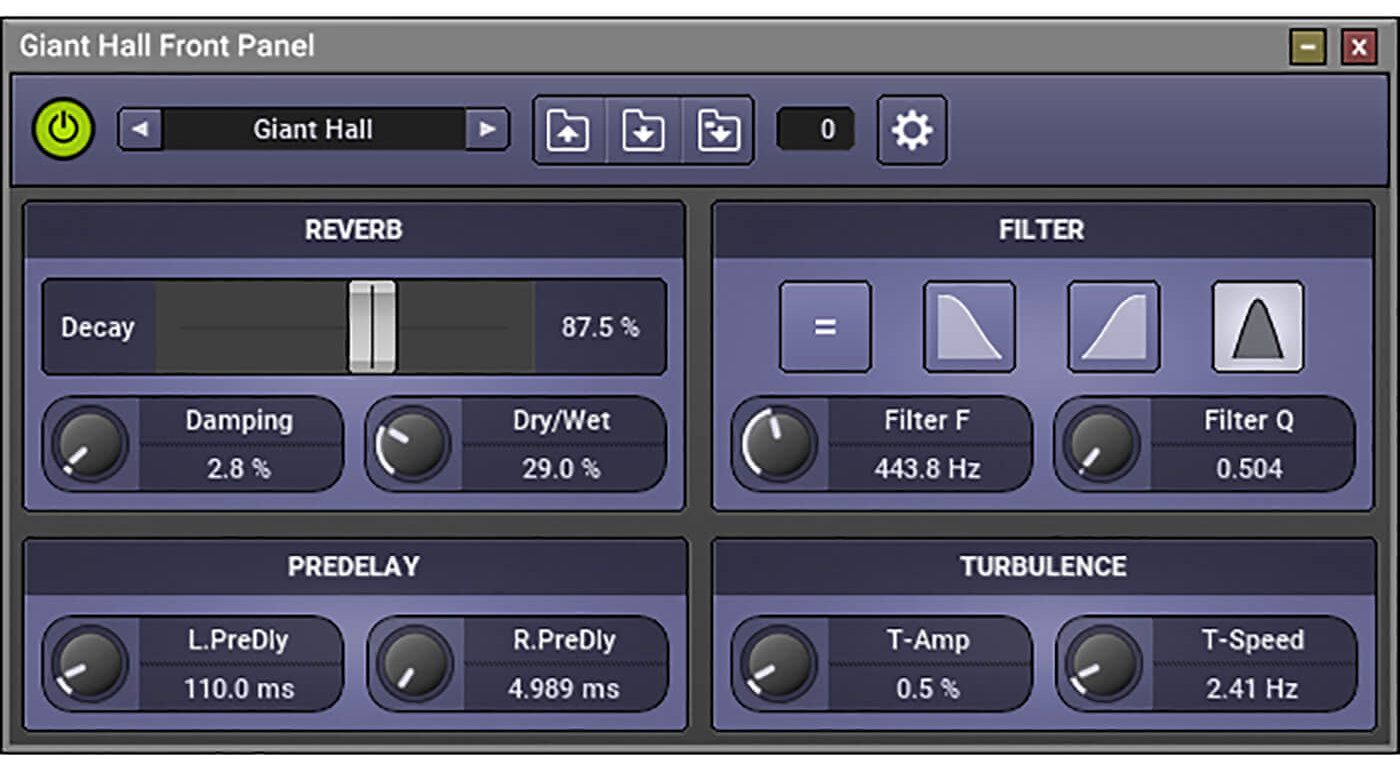Click the preset number field showing 0
Viewport: 1400px width, 770px height.
(x=816, y=130)
